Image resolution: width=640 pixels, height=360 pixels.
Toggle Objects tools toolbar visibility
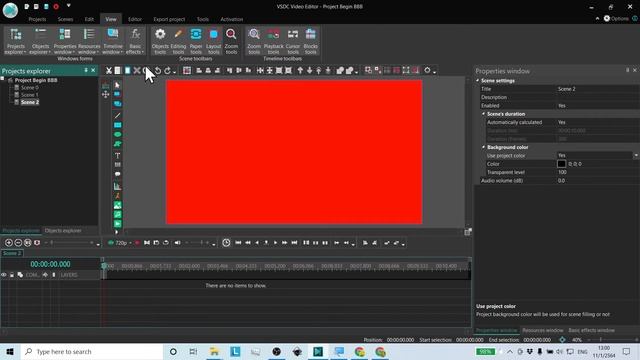coord(160,41)
